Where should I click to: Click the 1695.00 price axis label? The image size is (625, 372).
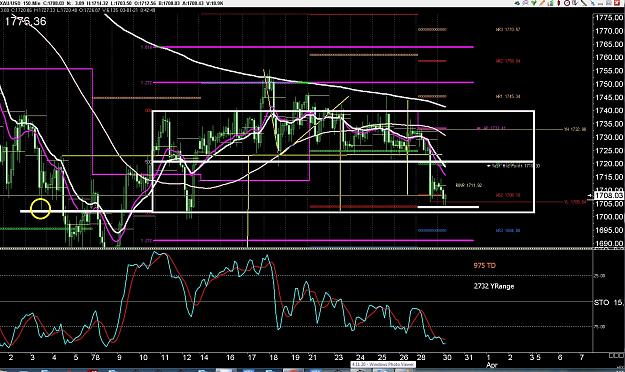click(609, 230)
